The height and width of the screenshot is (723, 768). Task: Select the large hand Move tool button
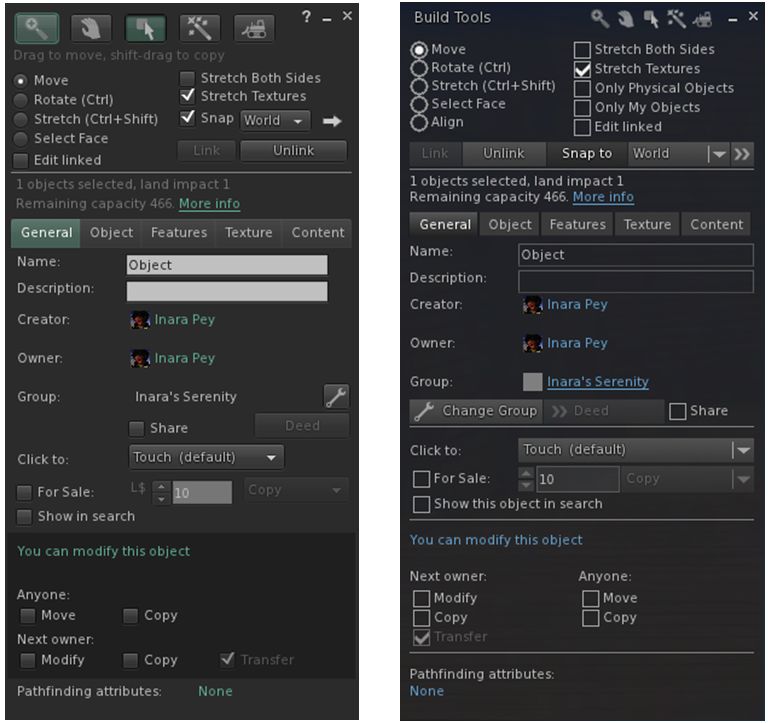click(91, 28)
